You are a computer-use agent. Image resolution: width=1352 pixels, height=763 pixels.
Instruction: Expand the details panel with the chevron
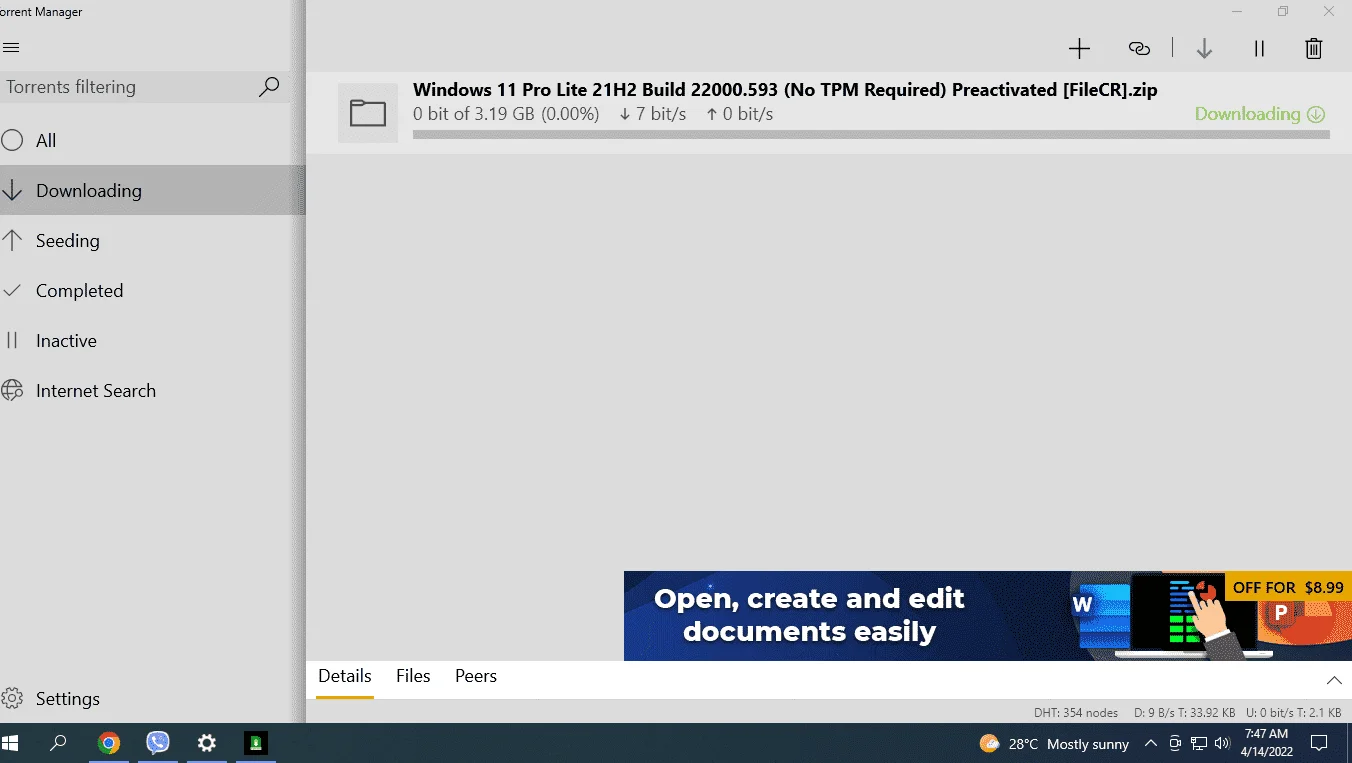pos(1334,680)
